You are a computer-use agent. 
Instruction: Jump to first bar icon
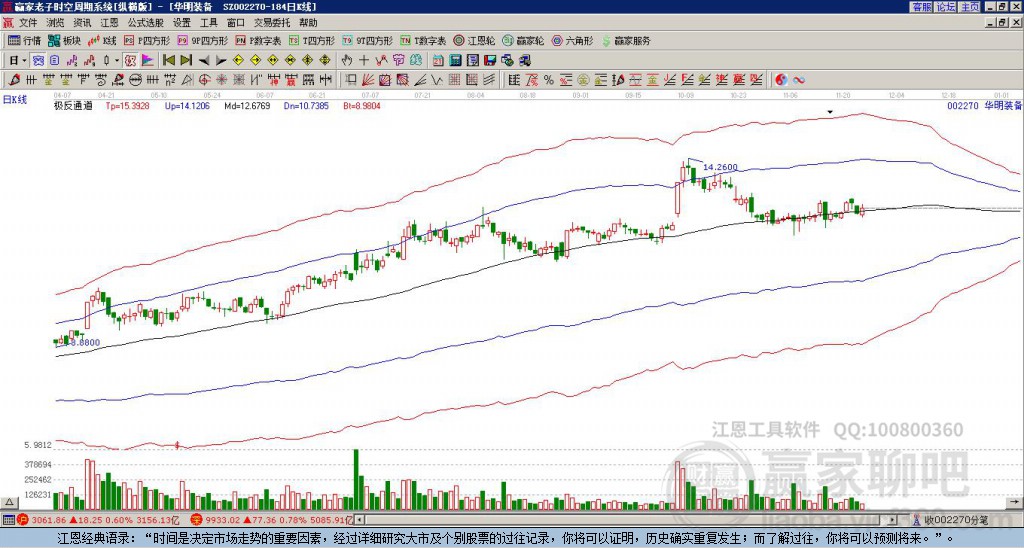click(x=168, y=60)
